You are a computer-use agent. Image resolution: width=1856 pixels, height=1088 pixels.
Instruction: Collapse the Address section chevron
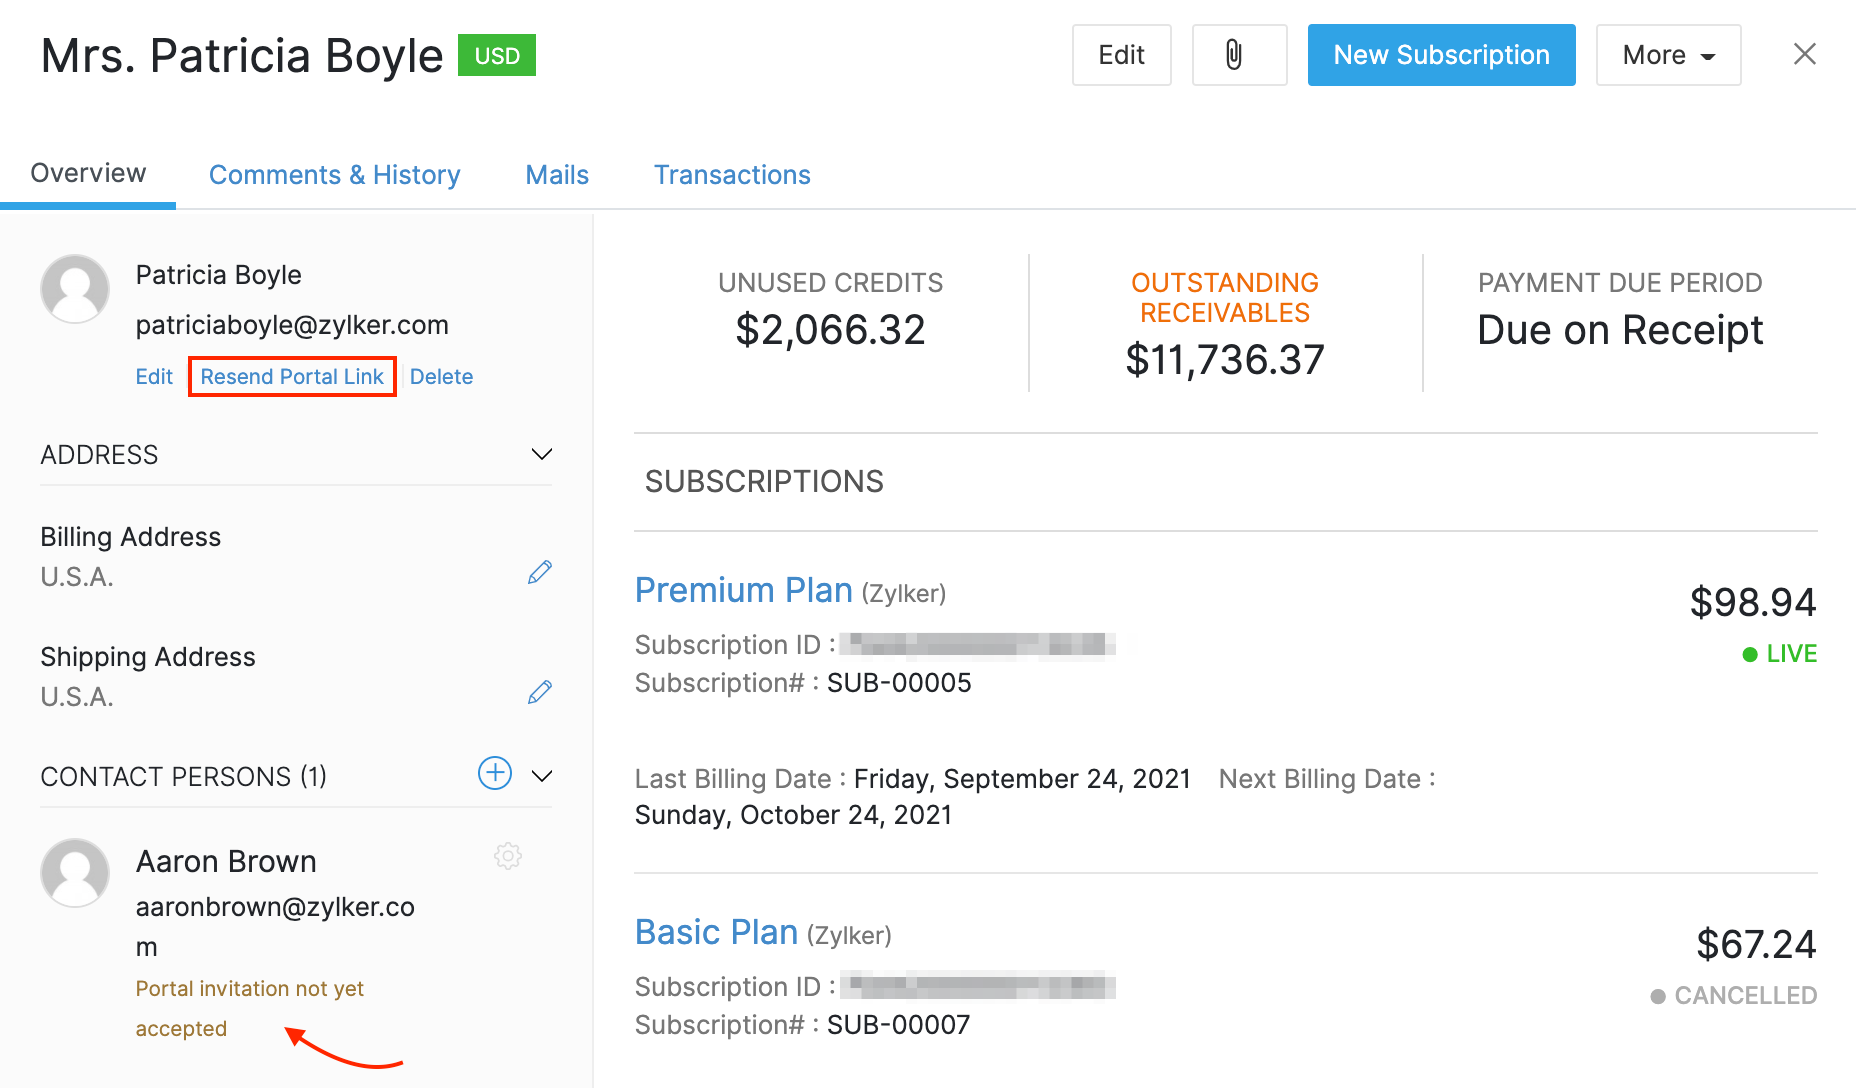(542, 454)
